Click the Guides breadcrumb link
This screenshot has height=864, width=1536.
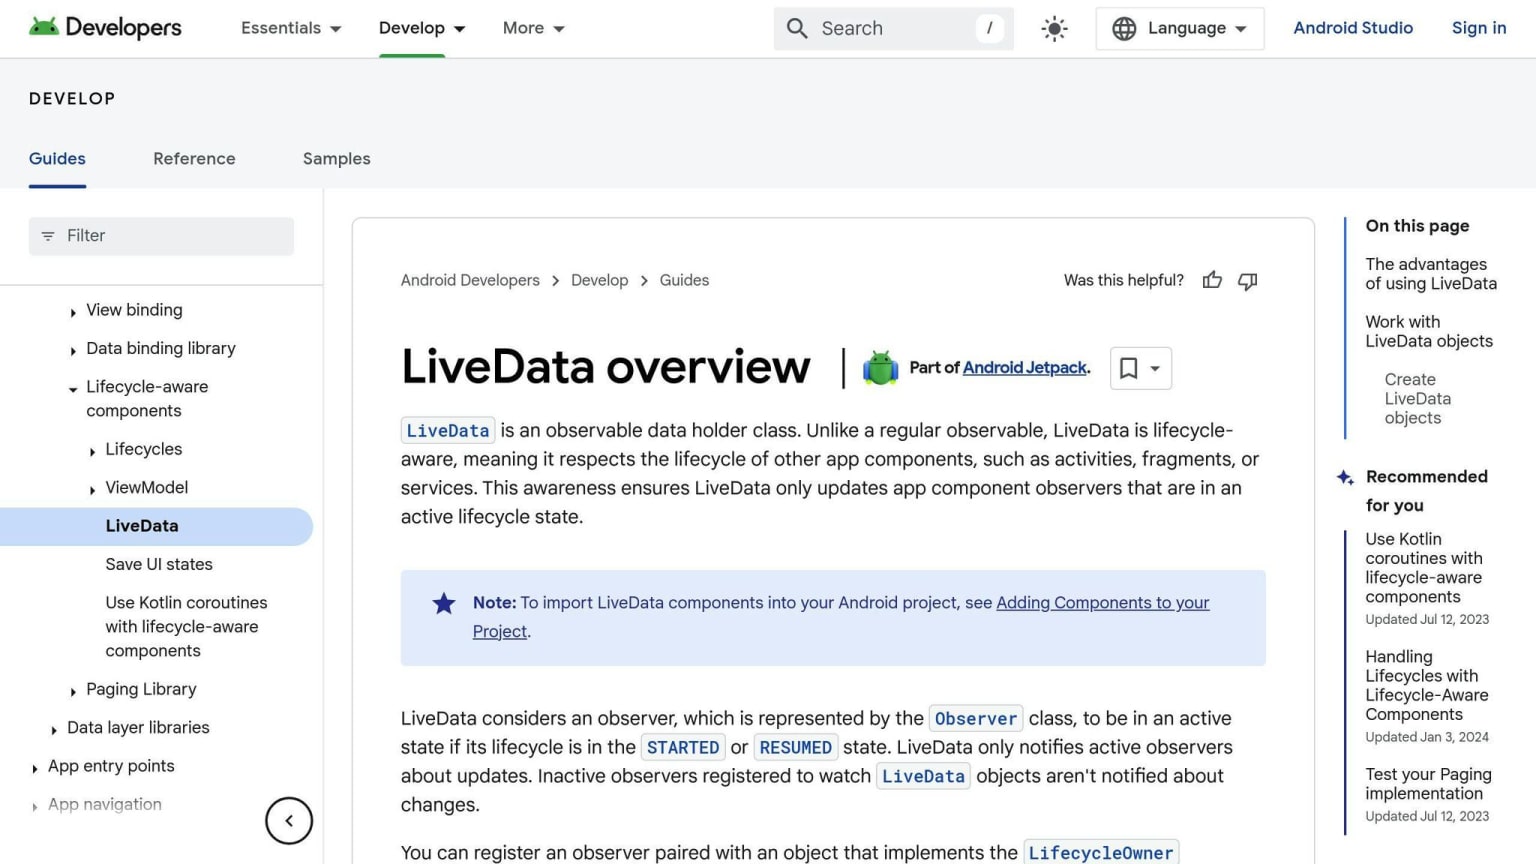tap(684, 280)
